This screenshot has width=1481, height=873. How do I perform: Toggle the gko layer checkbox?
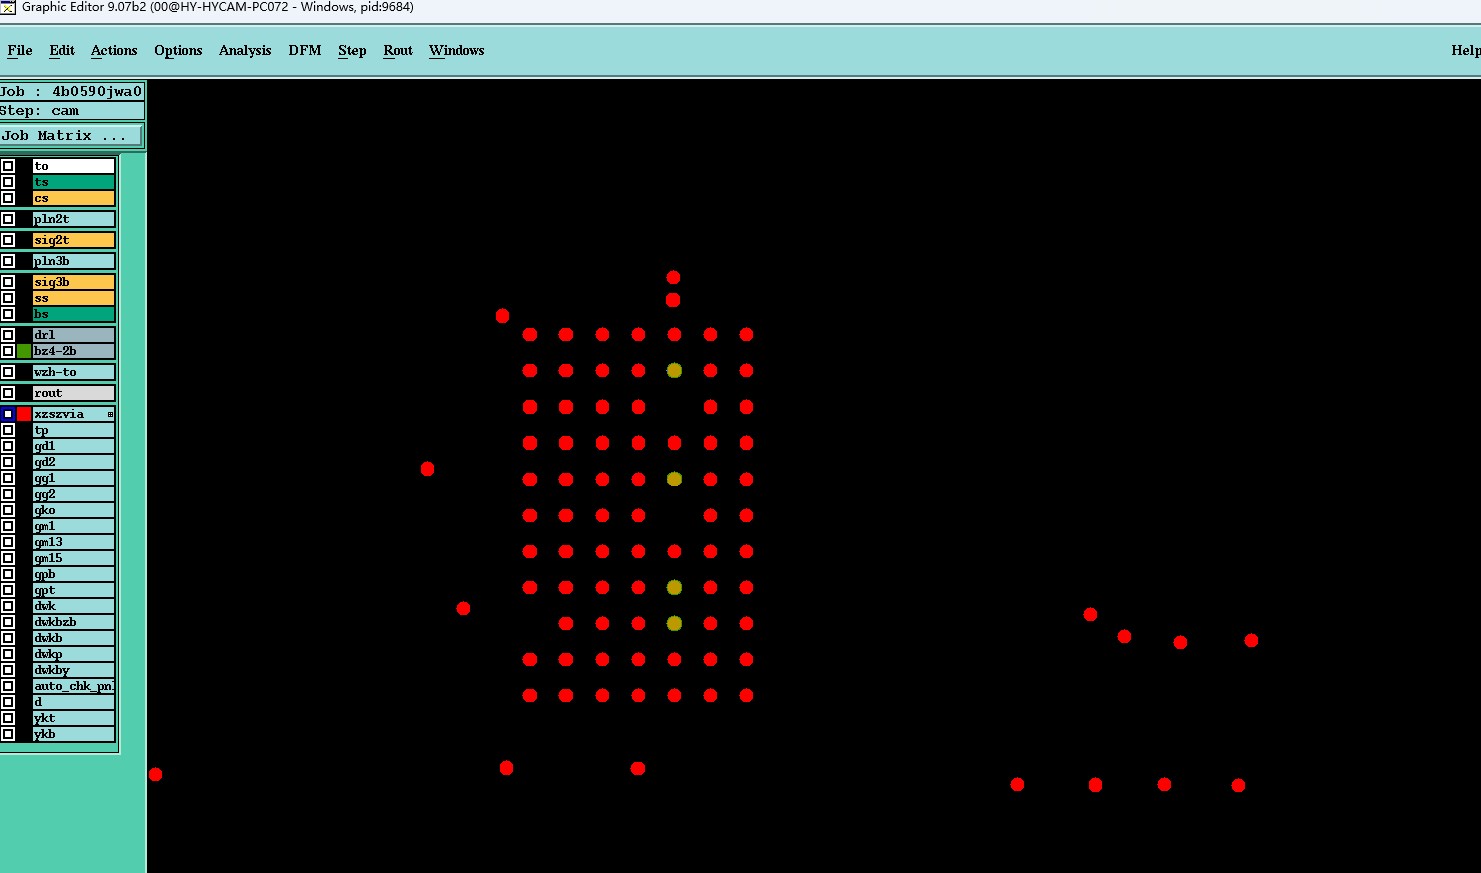click(x=8, y=510)
